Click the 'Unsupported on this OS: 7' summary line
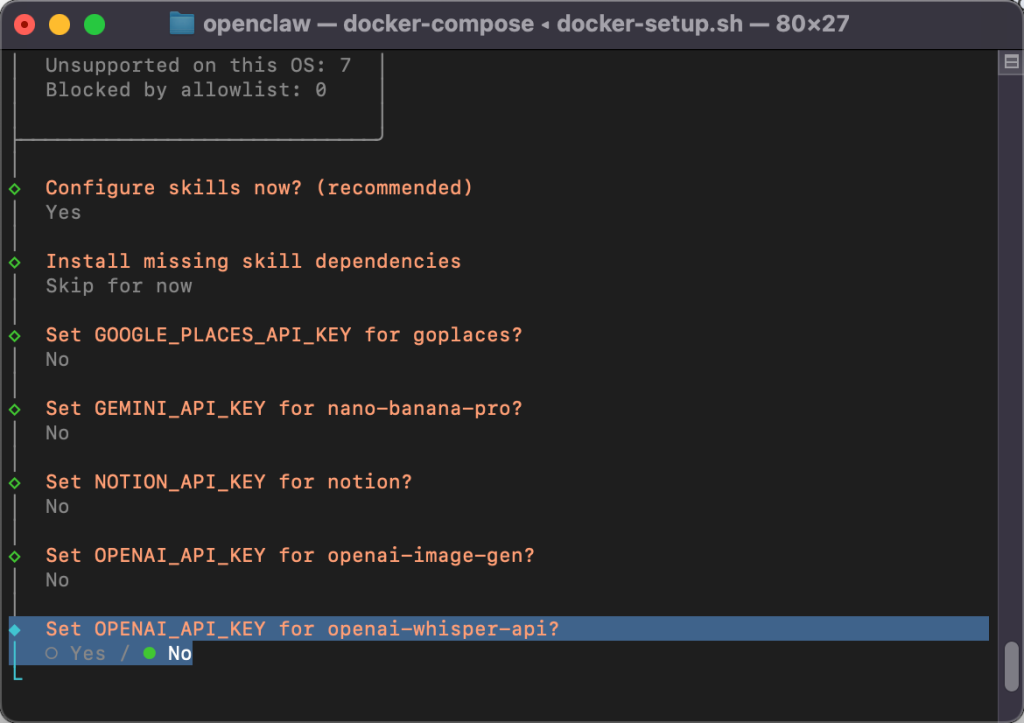This screenshot has height=723, width=1024. (198, 64)
